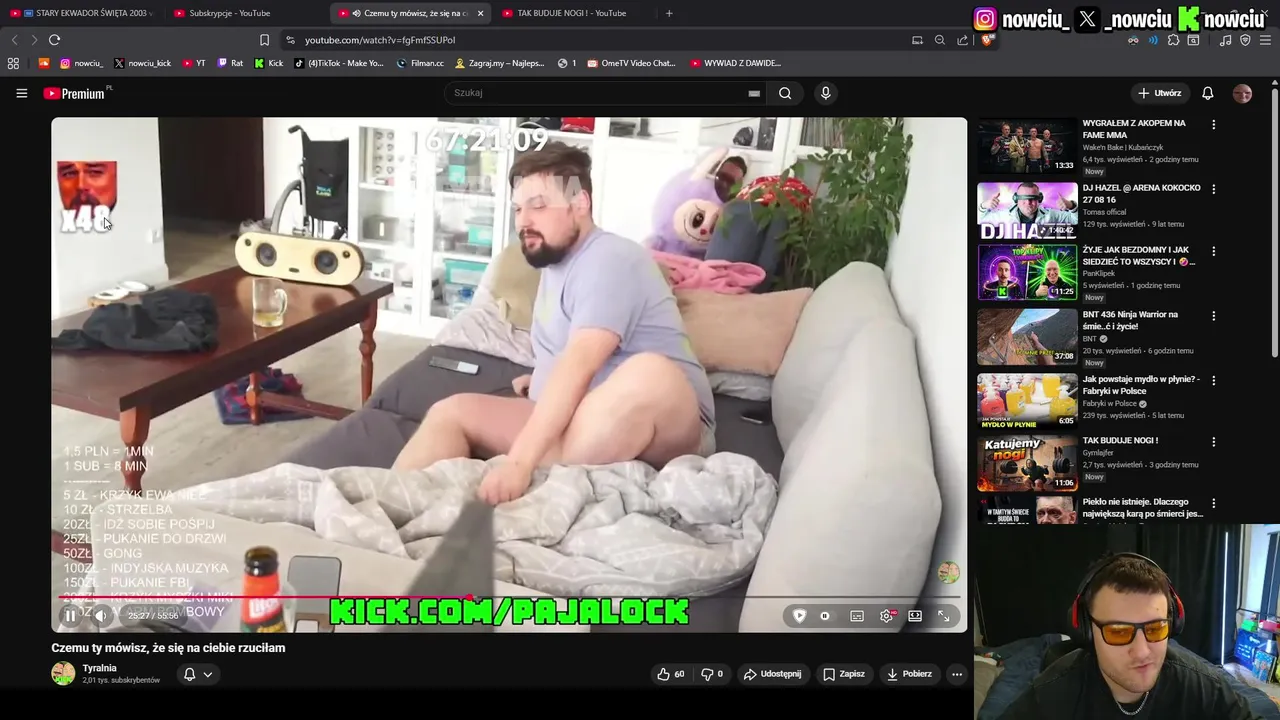Image resolution: width=1280 pixels, height=720 pixels.
Task: Click Pobierz download button
Action: pos(909,674)
